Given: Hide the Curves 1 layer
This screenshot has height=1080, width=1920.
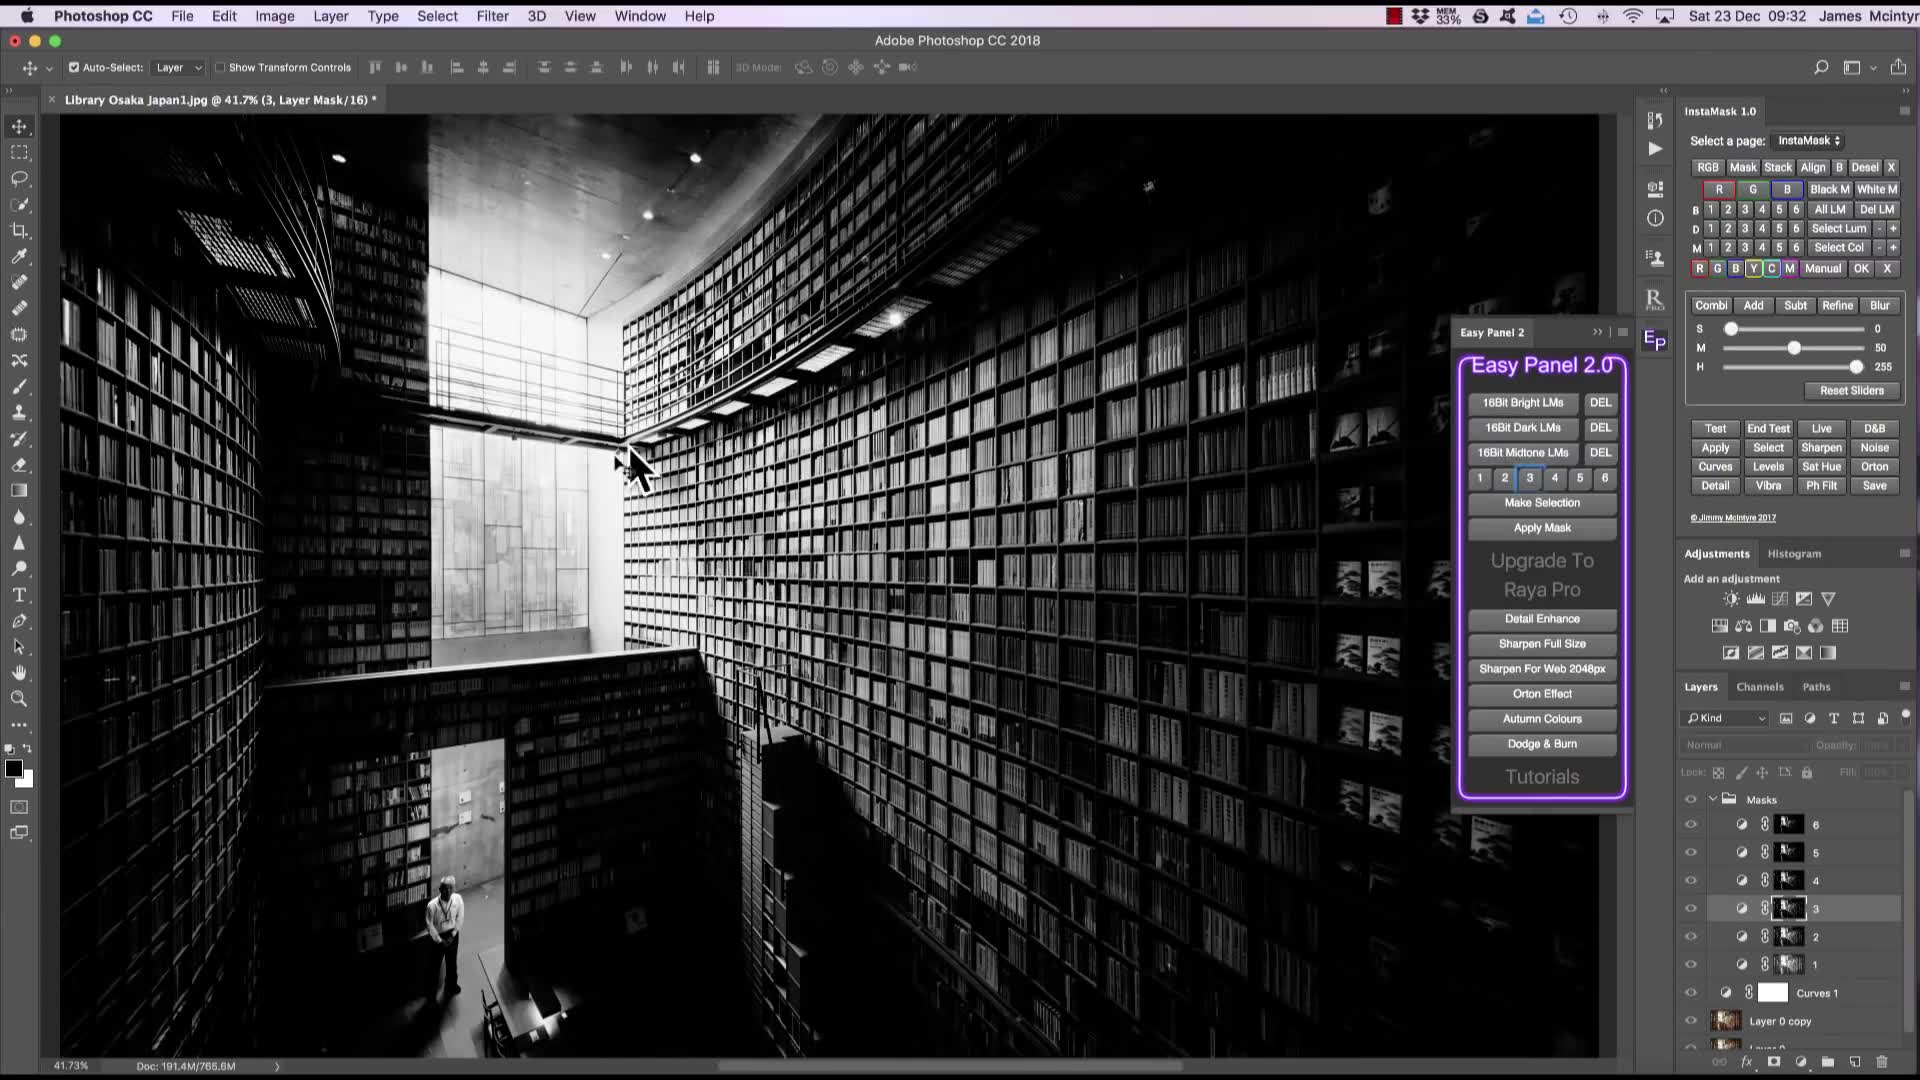Looking at the screenshot, I should (x=1691, y=993).
